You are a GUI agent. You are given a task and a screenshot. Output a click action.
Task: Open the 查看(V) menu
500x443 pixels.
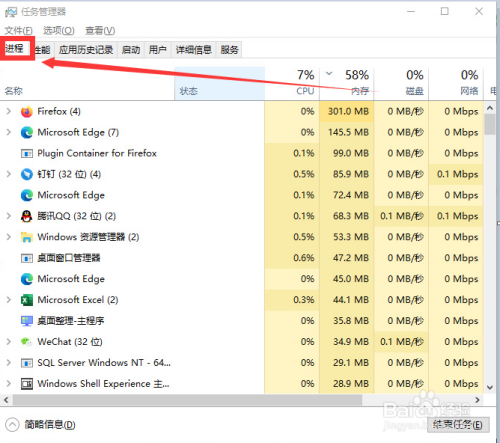click(x=100, y=31)
